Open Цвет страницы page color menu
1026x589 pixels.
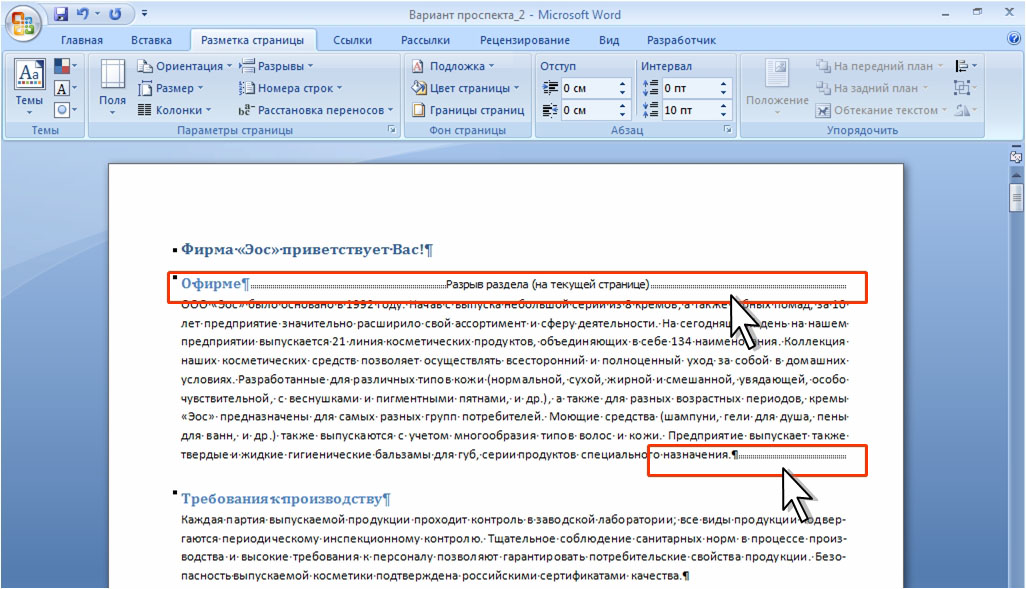coord(465,88)
